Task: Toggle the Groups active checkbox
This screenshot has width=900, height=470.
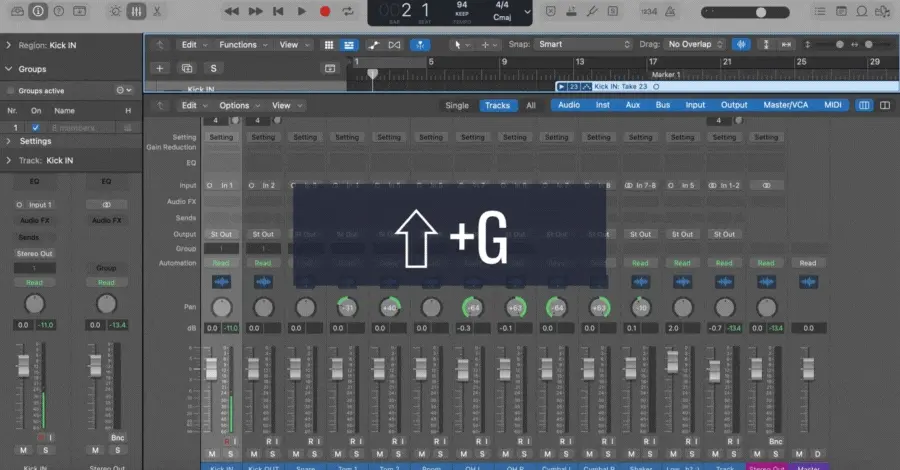Action: point(10,91)
